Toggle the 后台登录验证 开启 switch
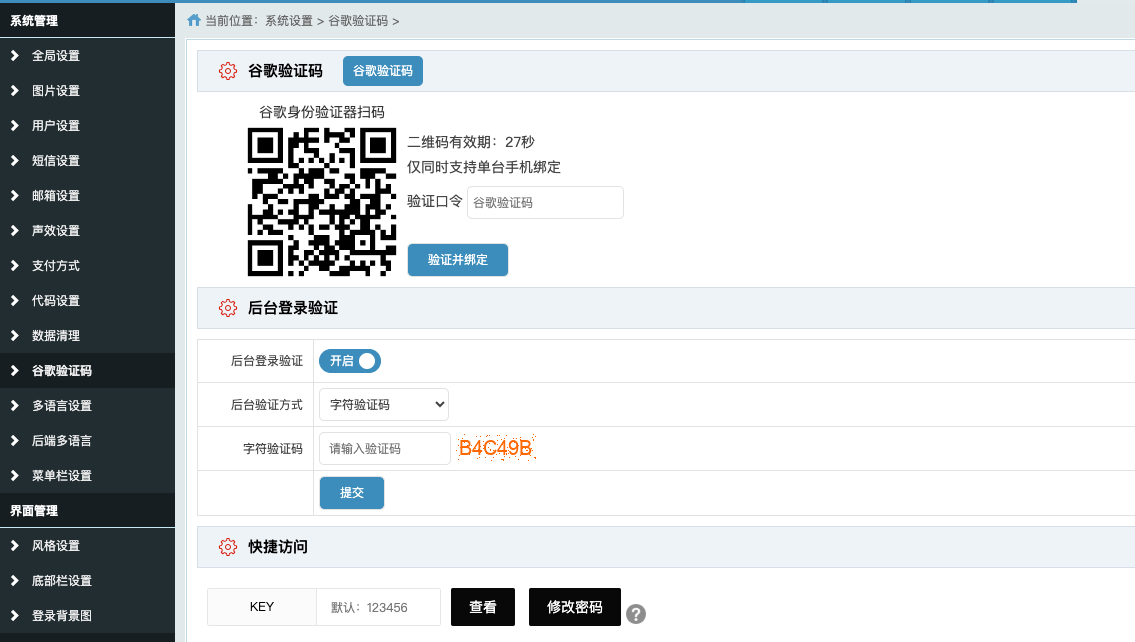Screen dimensions: 1135x642 coord(350,360)
